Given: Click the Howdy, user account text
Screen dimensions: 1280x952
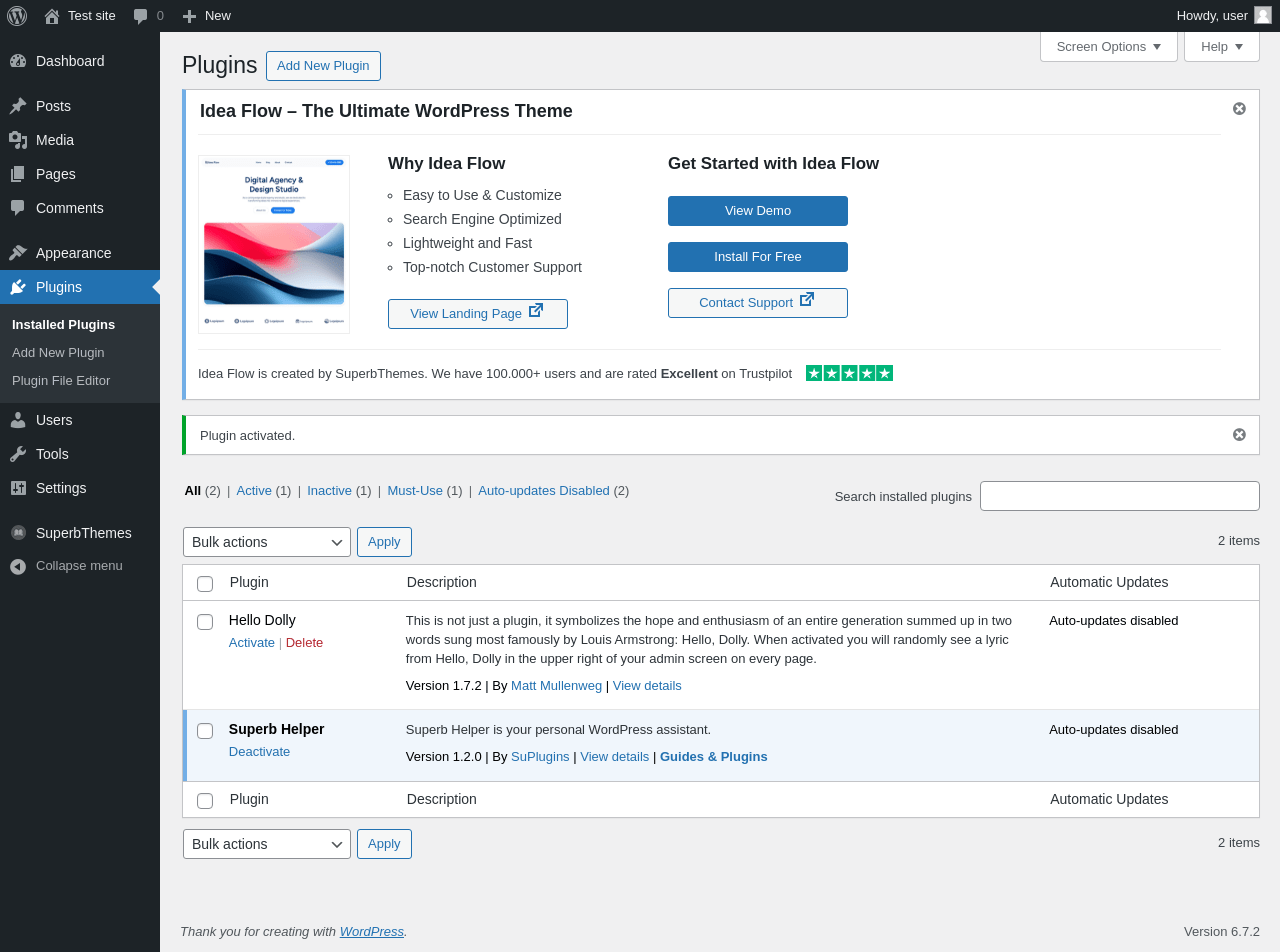Looking at the screenshot, I should pyautogui.click(x=1212, y=15).
